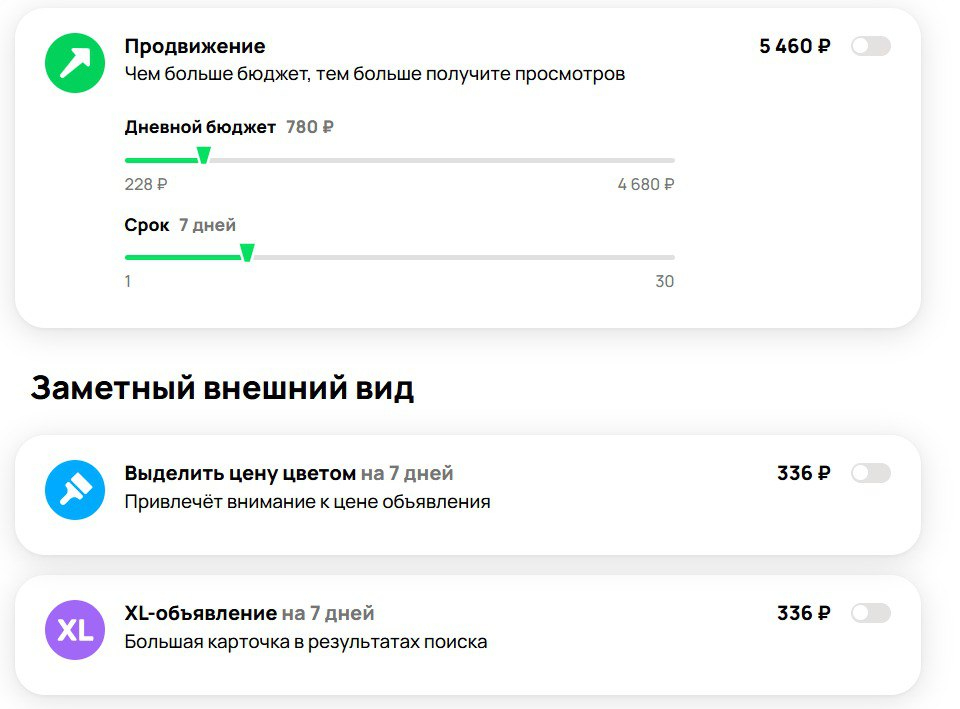The height and width of the screenshot is (709, 960).
Task: Click the 30 days maximum label
Action: [664, 282]
